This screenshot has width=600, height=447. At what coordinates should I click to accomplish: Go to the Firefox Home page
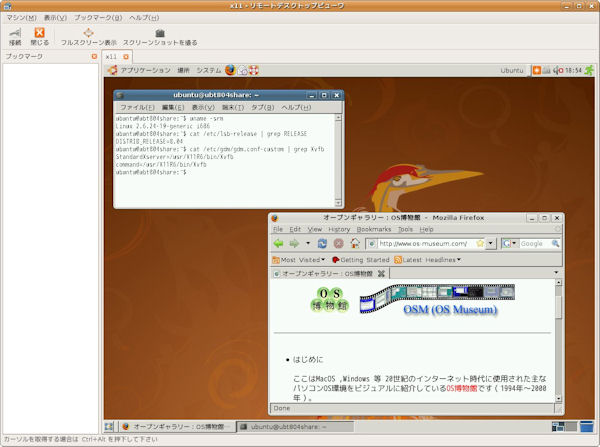coord(355,243)
